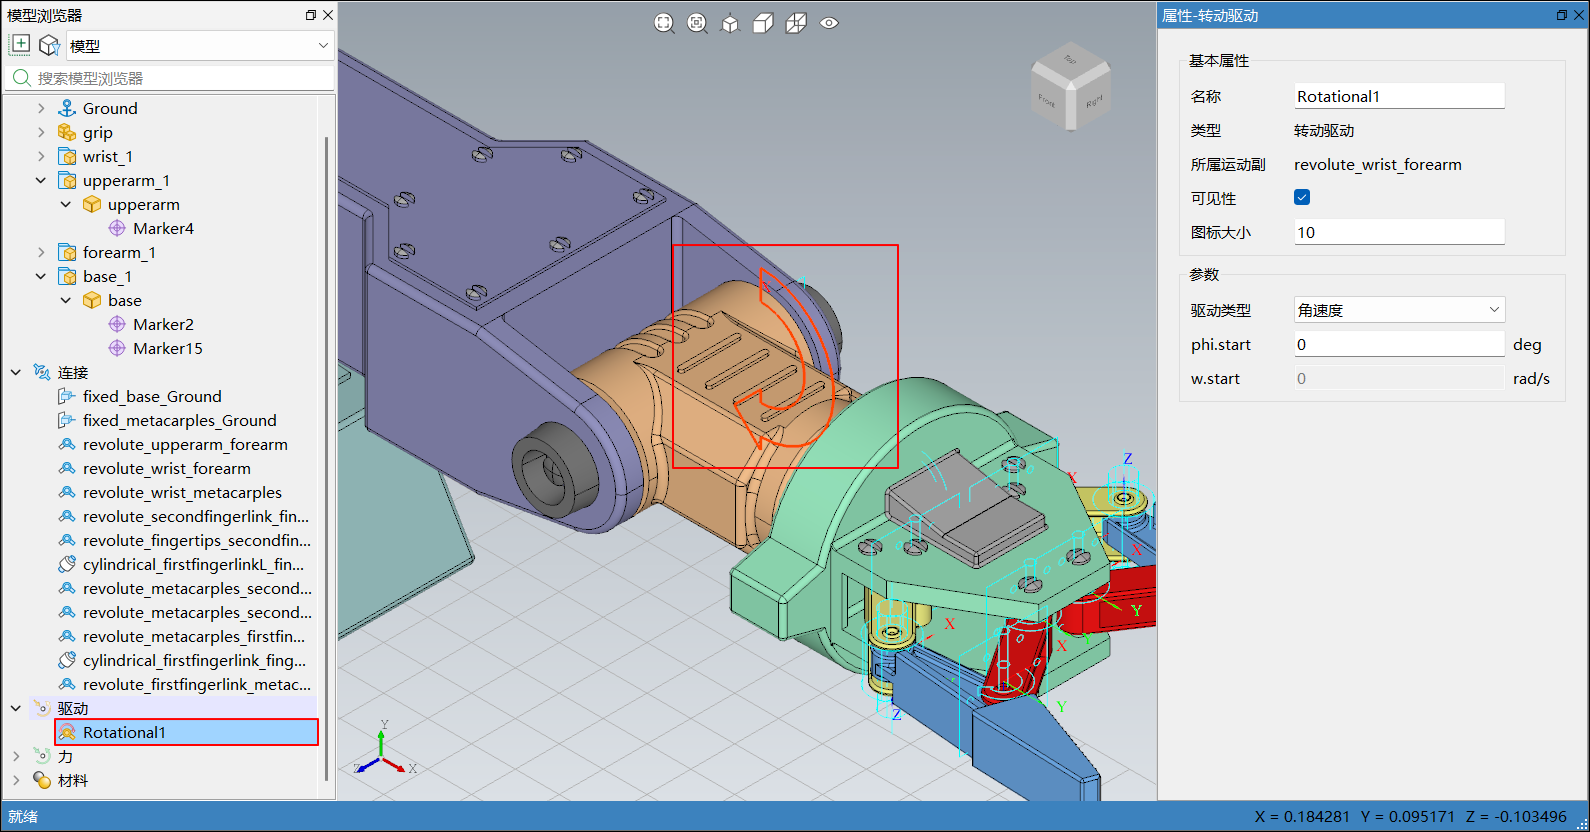Image resolution: width=1590 pixels, height=832 pixels.
Task: Expand the forearm_1 tree node
Action: (41, 252)
